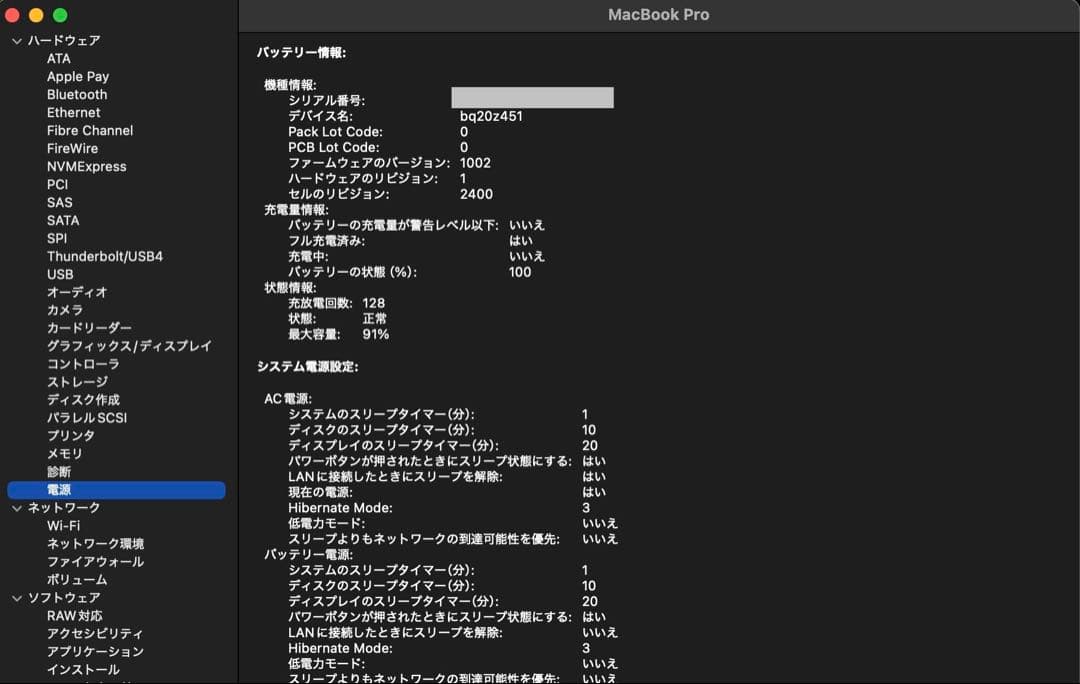The height and width of the screenshot is (684, 1080).
Task: Collapse the ネットワーク section
Action: 16,508
